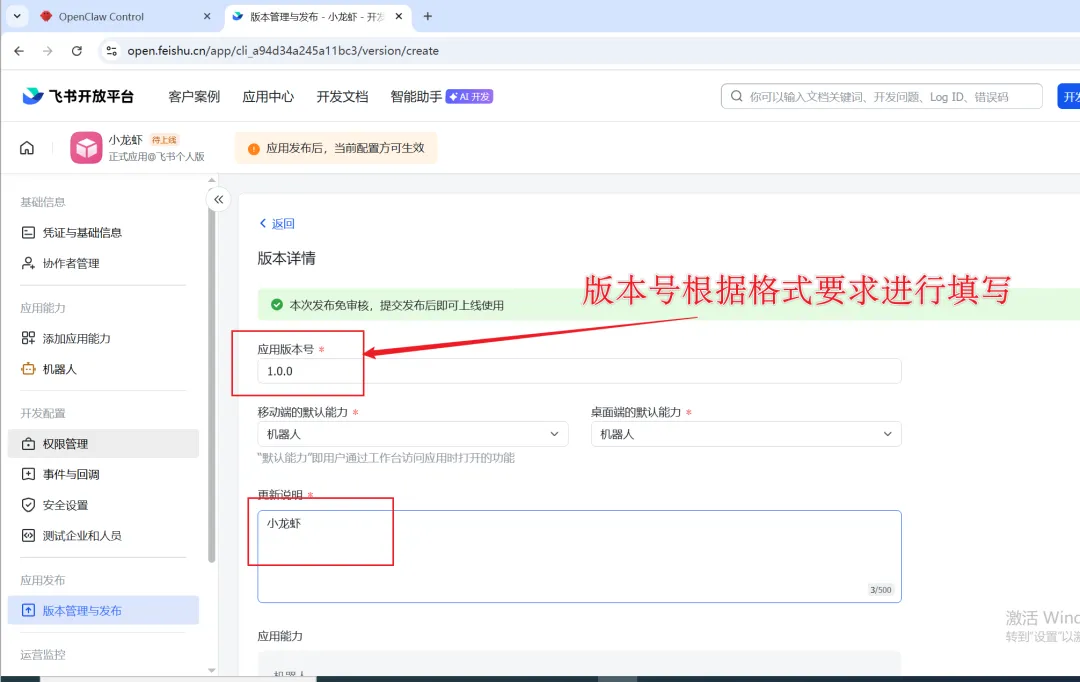Click the 版本管理与发布 upload icon

pos(28,610)
